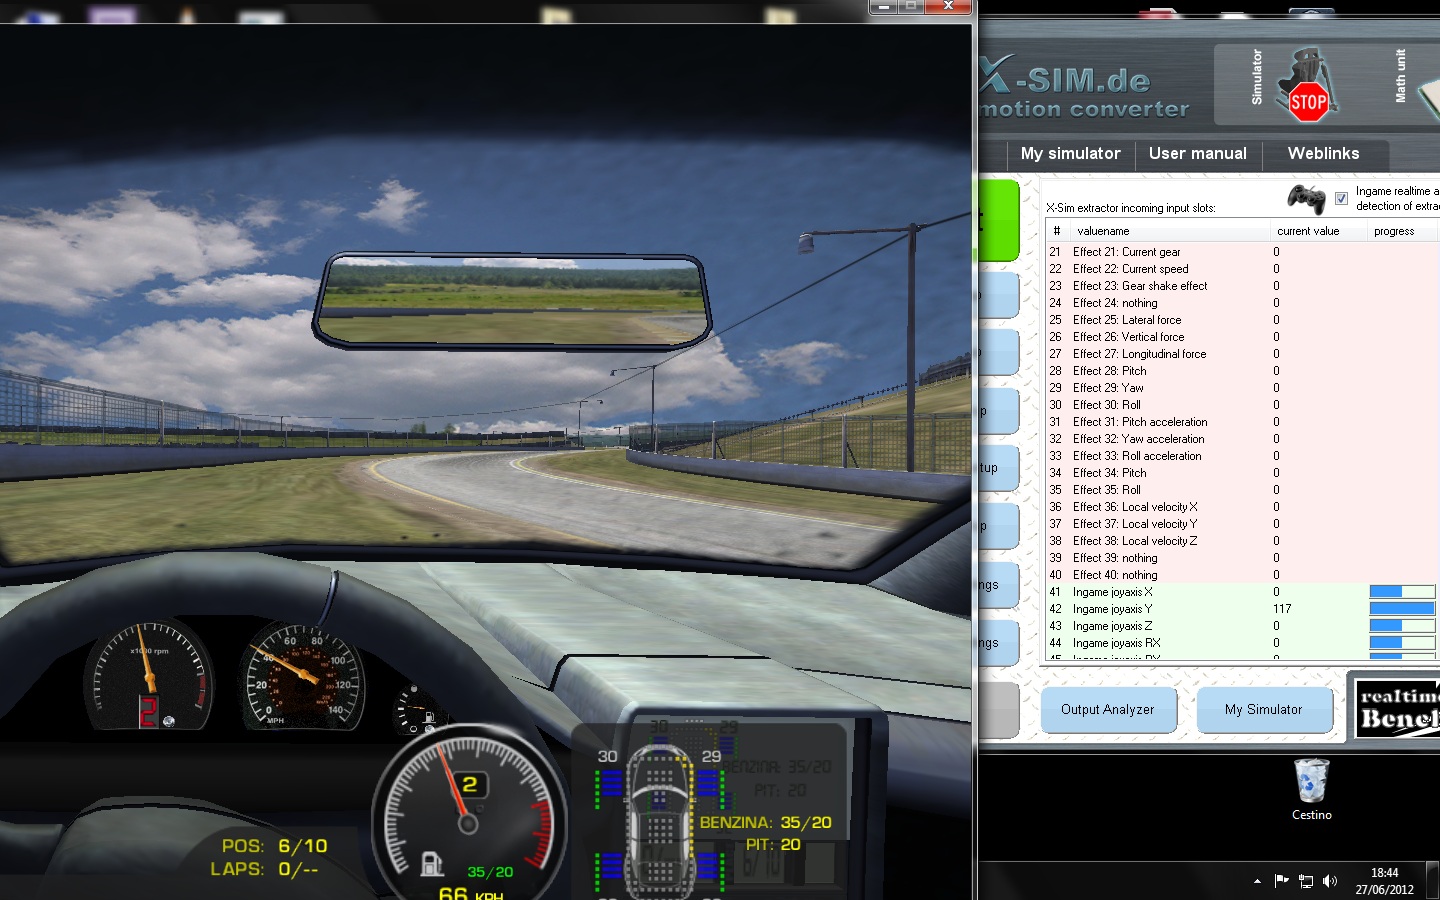Select row Ingame joyaxis X

pyautogui.click(x=1241, y=592)
